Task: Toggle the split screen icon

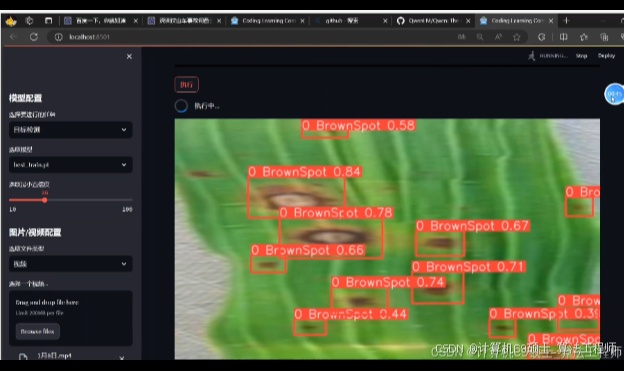Action: point(564,37)
